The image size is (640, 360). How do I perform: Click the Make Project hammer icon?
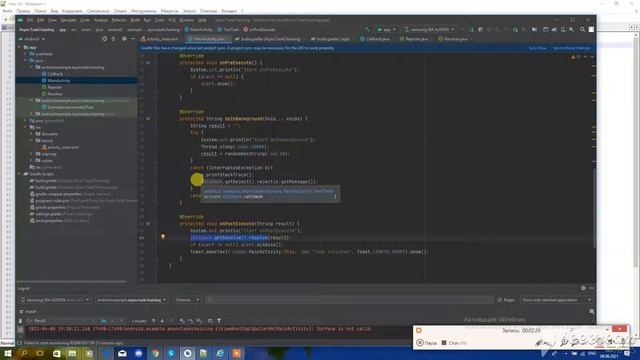[x=368, y=29]
